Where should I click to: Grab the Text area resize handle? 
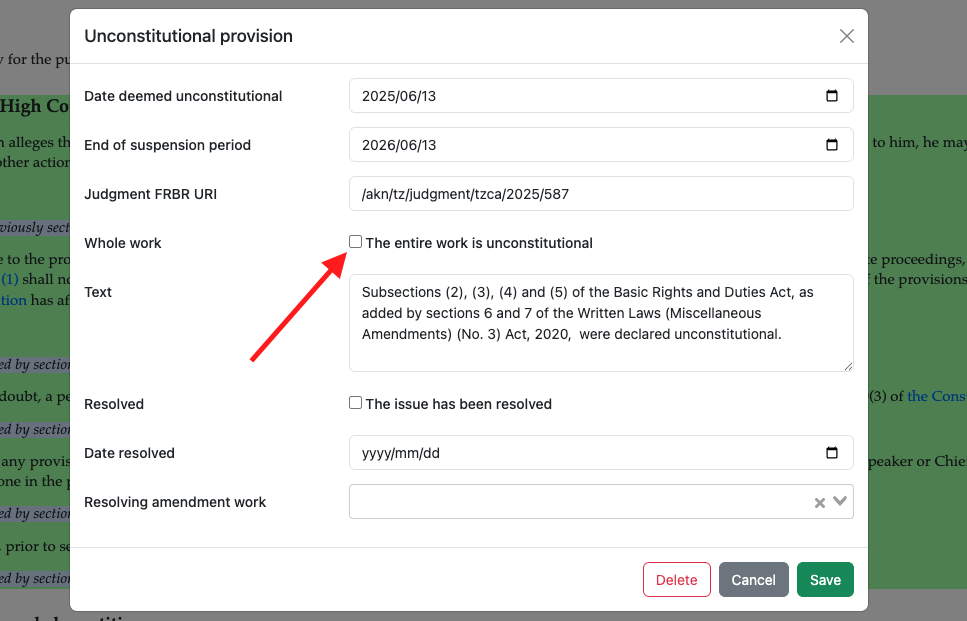point(848,367)
